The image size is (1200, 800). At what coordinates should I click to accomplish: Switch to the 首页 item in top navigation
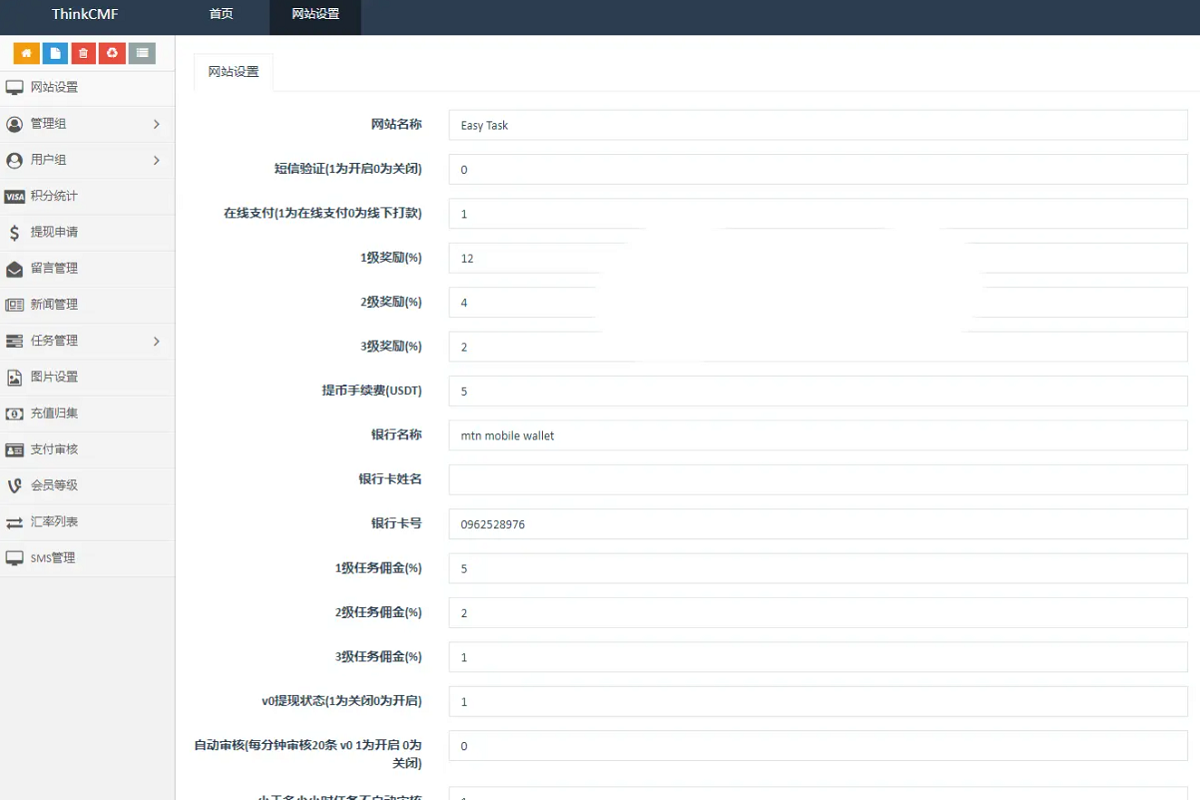click(220, 15)
